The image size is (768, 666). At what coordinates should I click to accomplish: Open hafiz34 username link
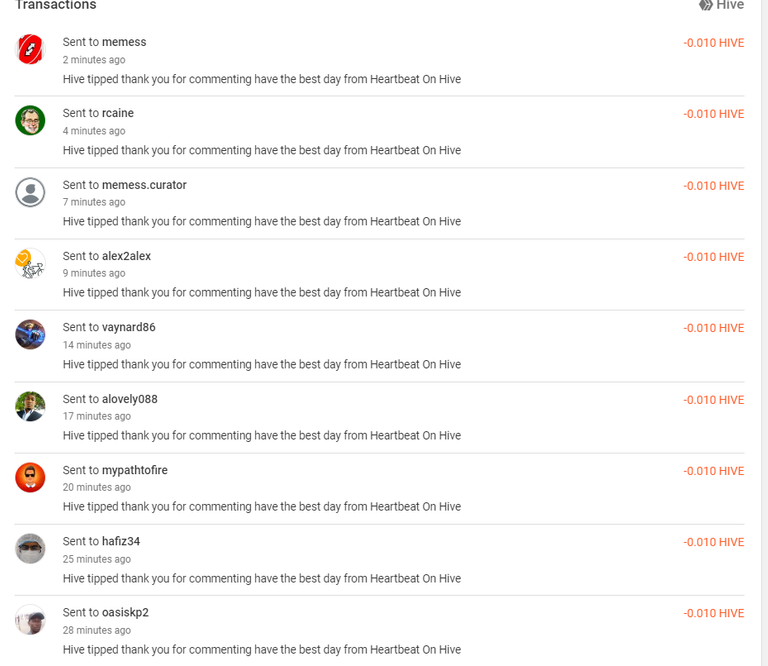coord(121,541)
